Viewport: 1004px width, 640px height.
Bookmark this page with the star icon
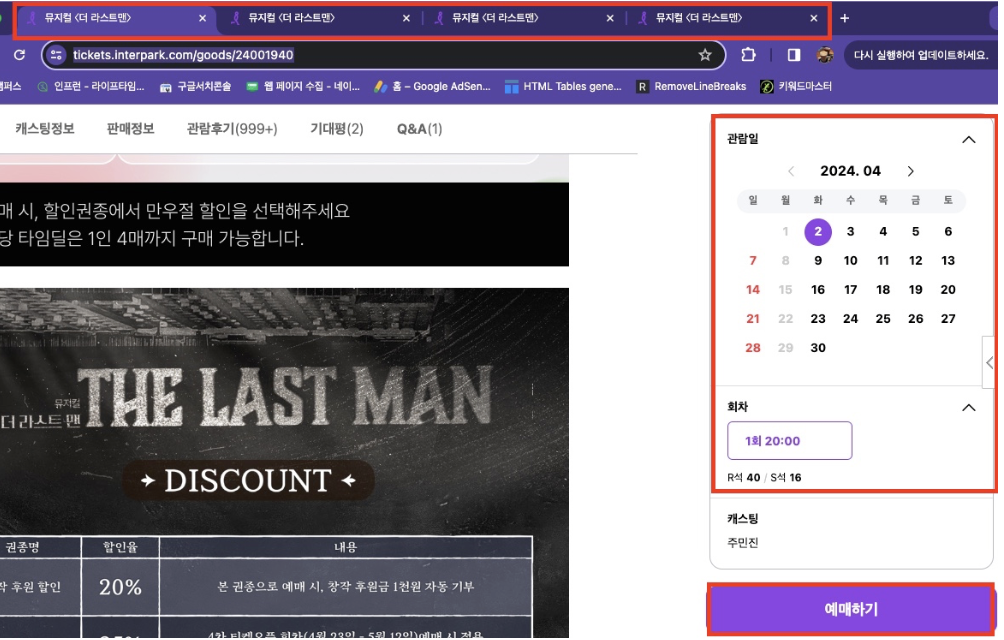tap(705, 55)
